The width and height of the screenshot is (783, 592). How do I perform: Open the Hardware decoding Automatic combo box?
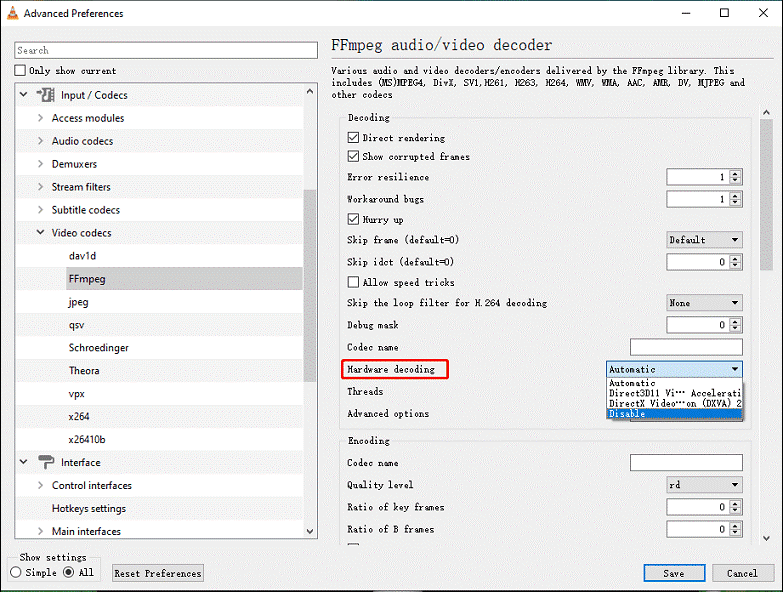[x=674, y=369]
